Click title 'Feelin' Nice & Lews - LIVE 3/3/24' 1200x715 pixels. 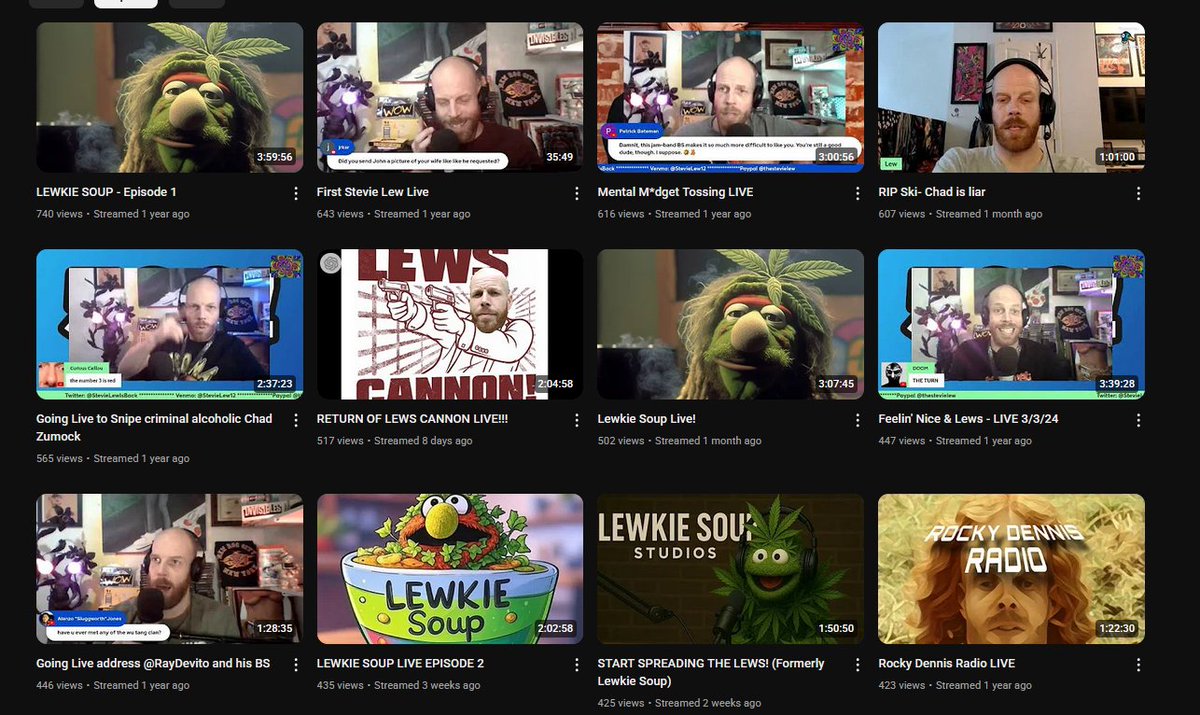click(x=968, y=419)
